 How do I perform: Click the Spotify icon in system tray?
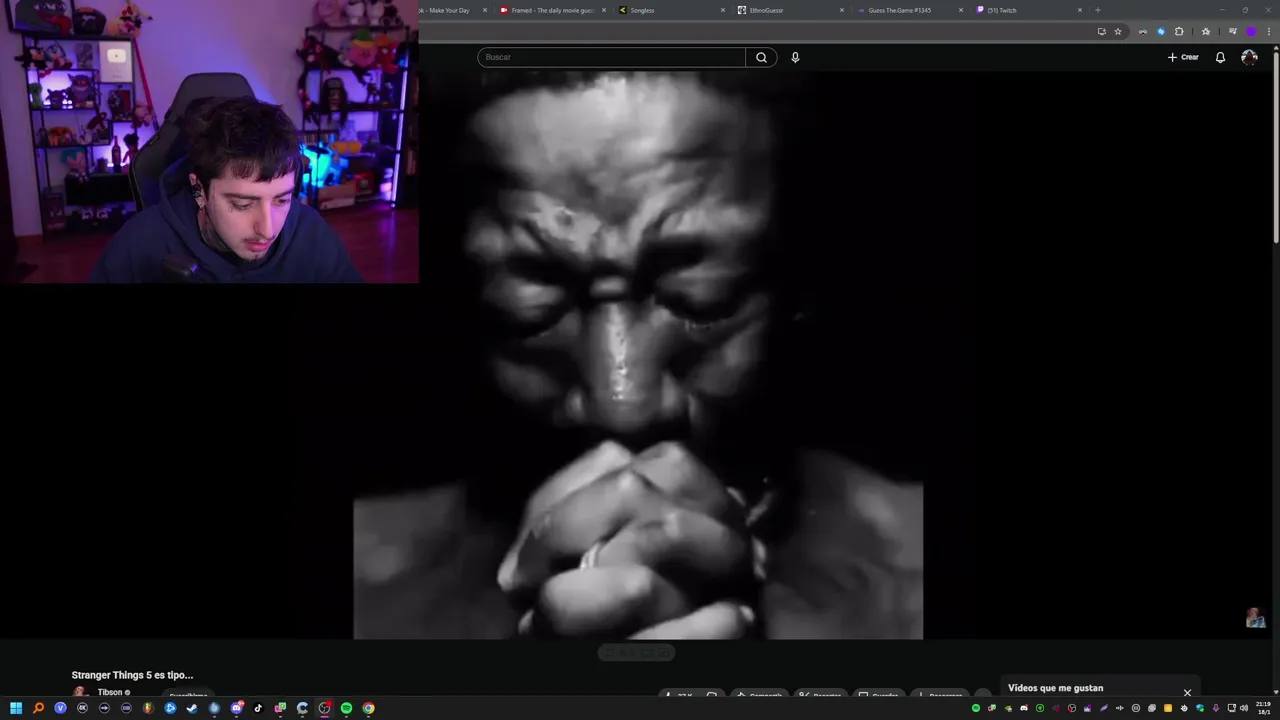tap(976, 708)
